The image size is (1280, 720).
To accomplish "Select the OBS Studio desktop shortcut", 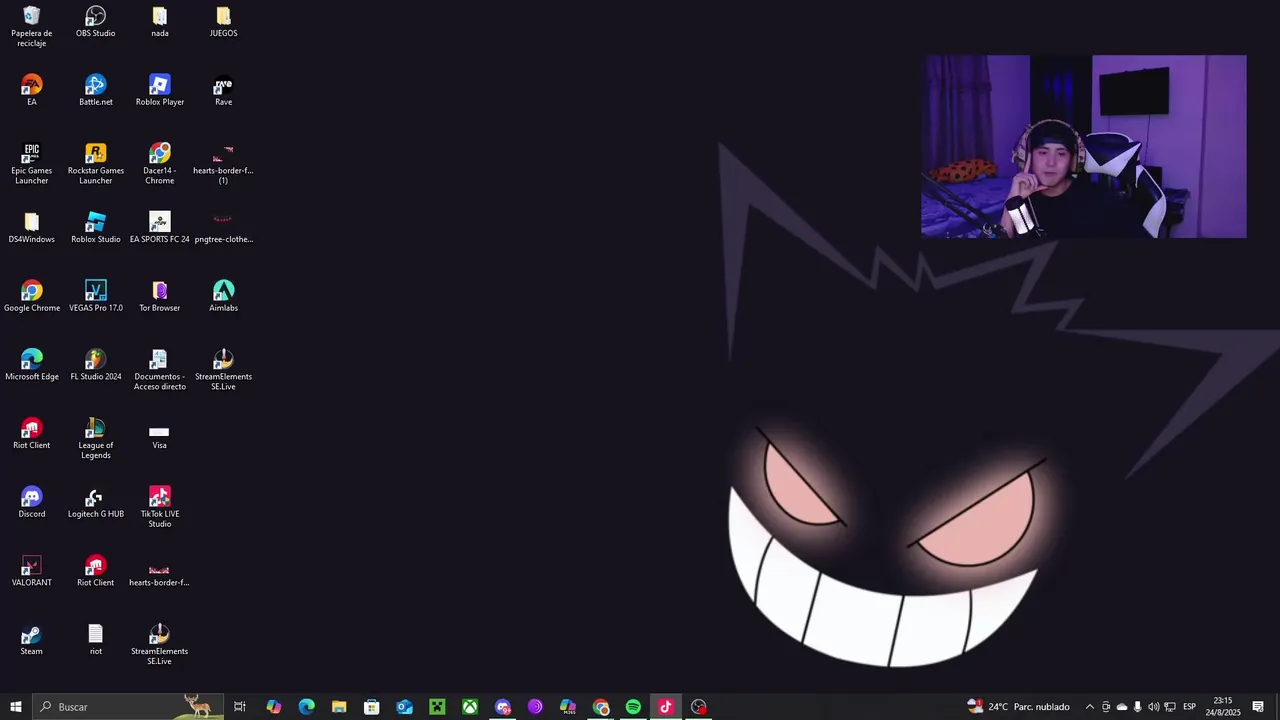I will 96,22.
